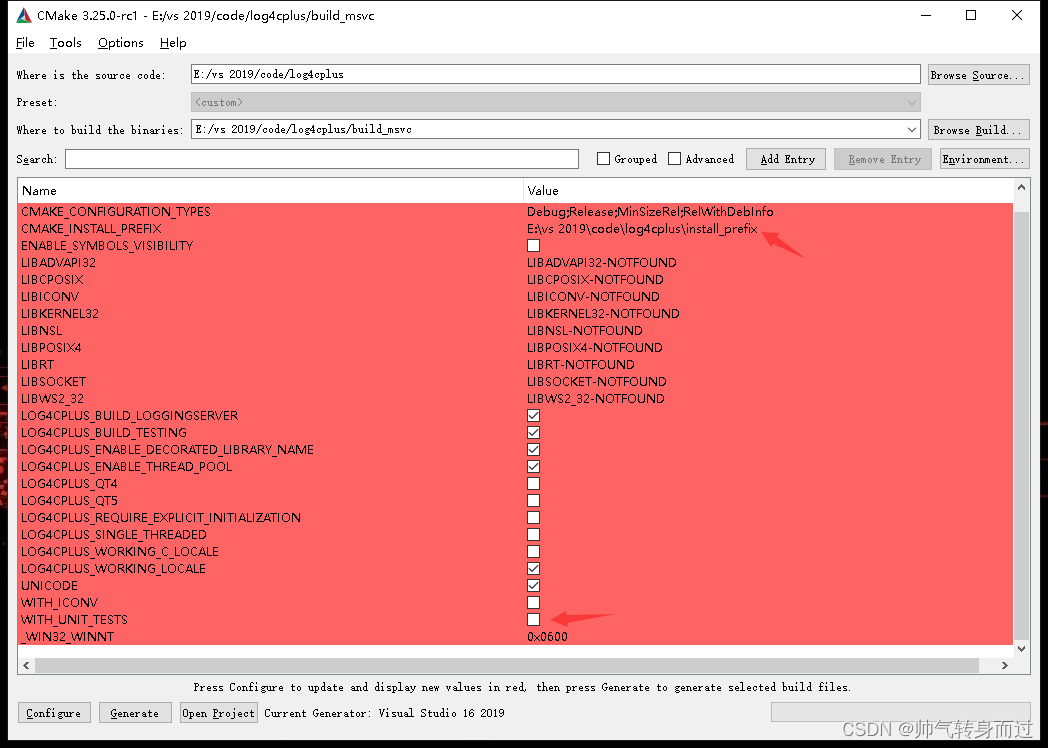Select the LIBRT entry name
This screenshot has height=748, width=1048.
[x=37, y=365]
